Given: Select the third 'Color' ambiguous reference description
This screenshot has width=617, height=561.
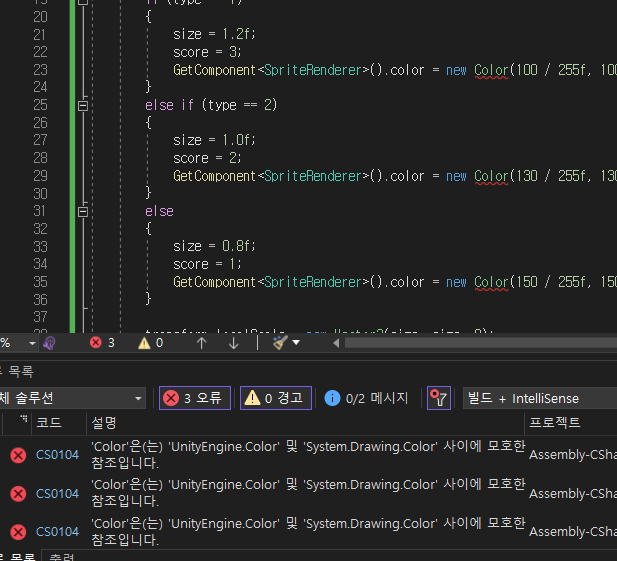Looking at the screenshot, I should [x=308, y=531].
